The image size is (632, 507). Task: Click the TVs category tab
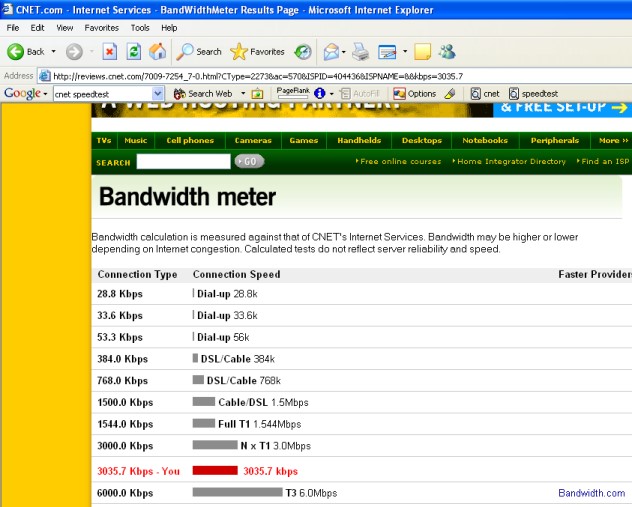[104, 140]
